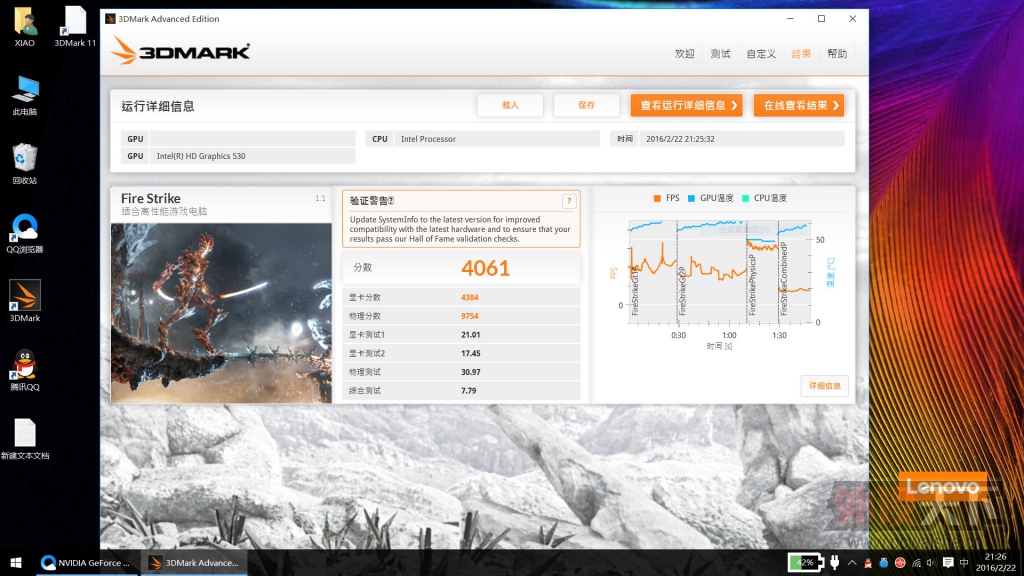
Task: Click the 详细信息 button below chart
Action: click(x=825, y=386)
